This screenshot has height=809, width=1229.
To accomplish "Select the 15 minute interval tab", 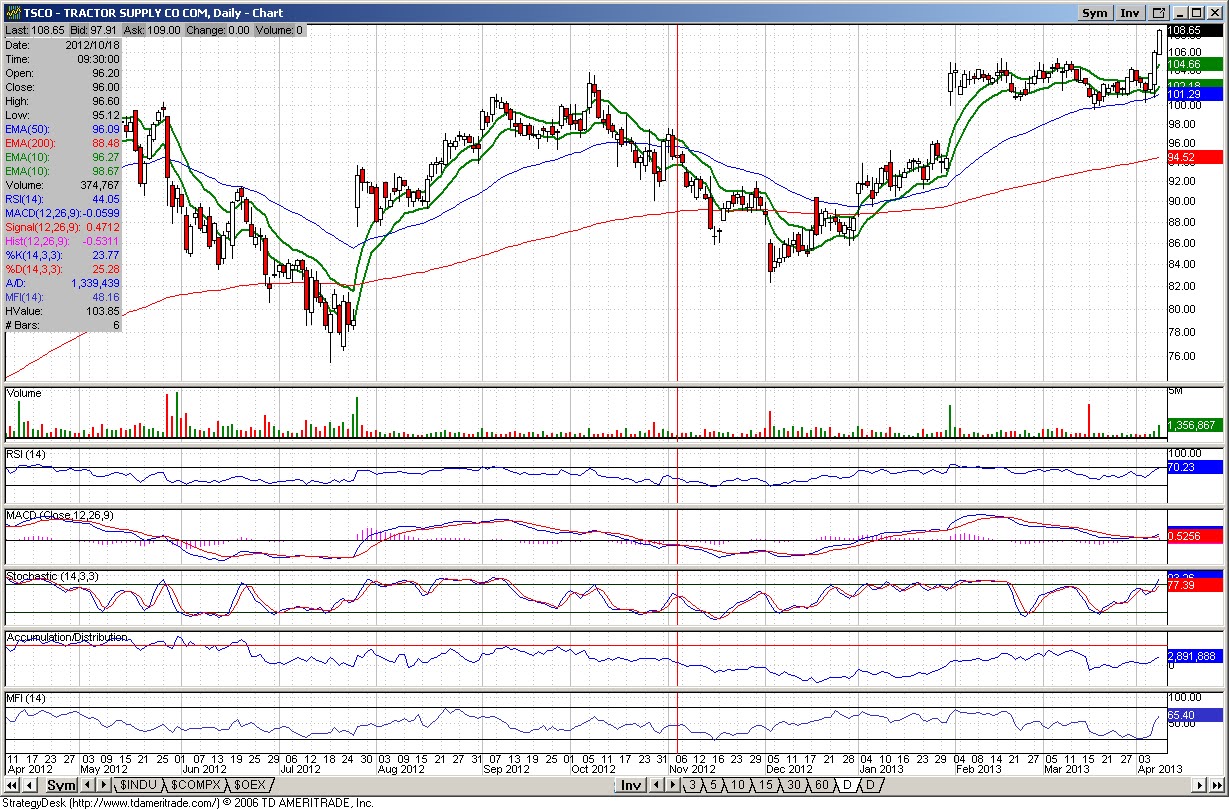I will 765,785.
